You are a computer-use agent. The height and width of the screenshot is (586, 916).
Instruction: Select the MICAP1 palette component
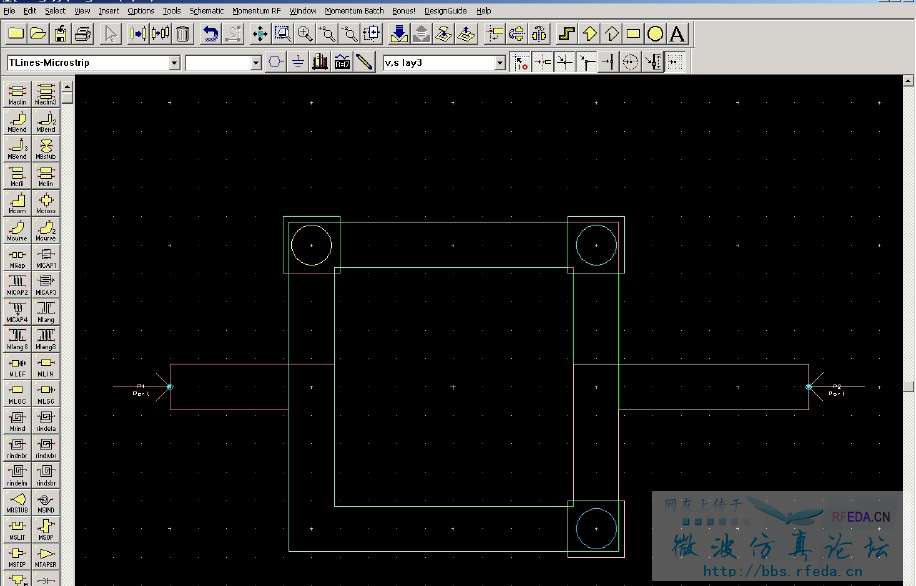pyautogui.click(x=46, y=258)
